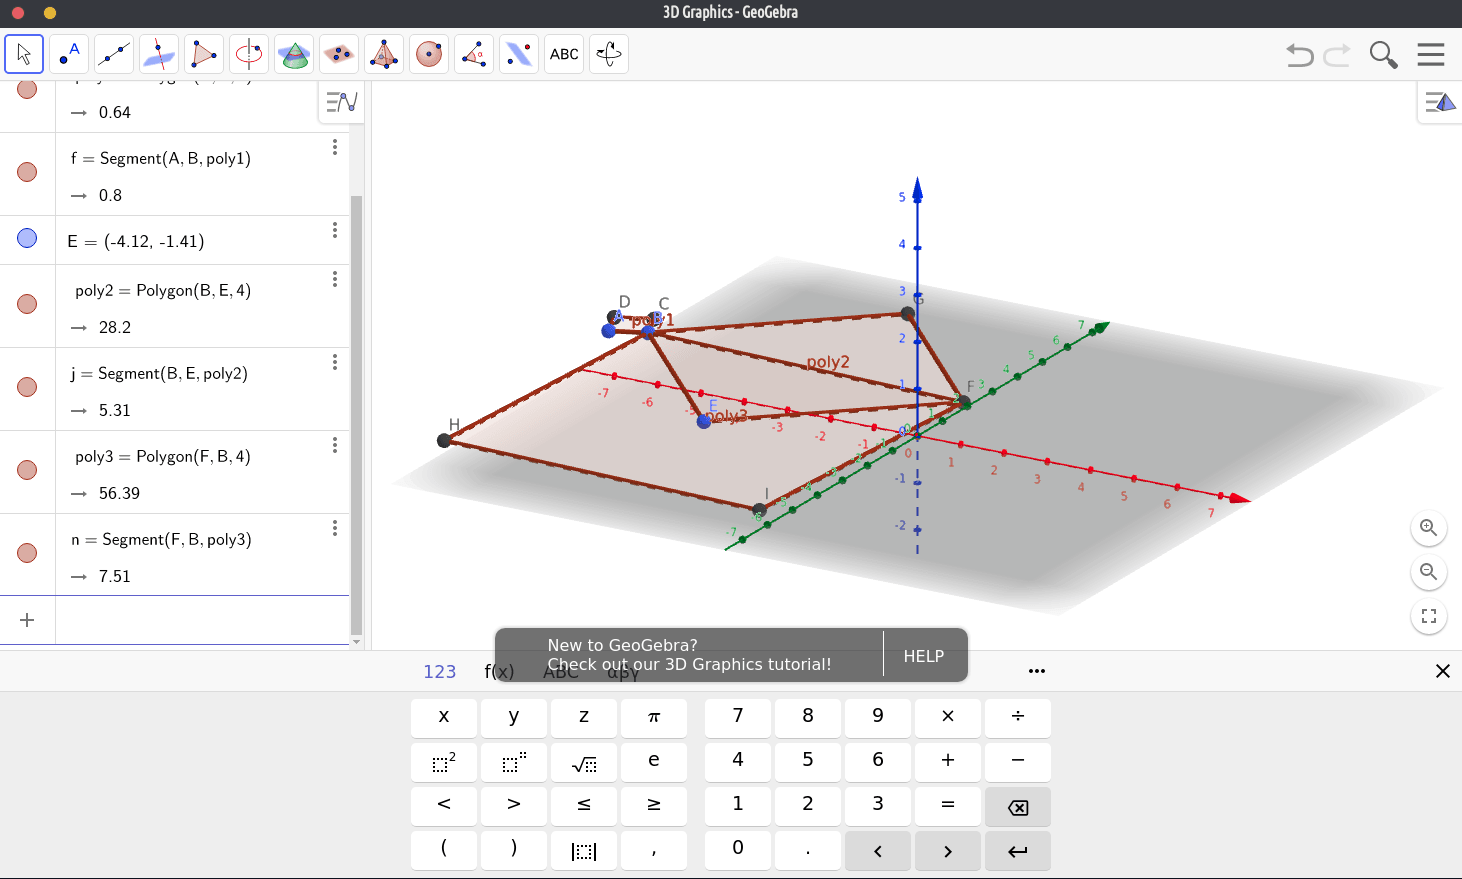Toggle visibility of segment f
1462x879 pixels.
click(x=27, y=172)
